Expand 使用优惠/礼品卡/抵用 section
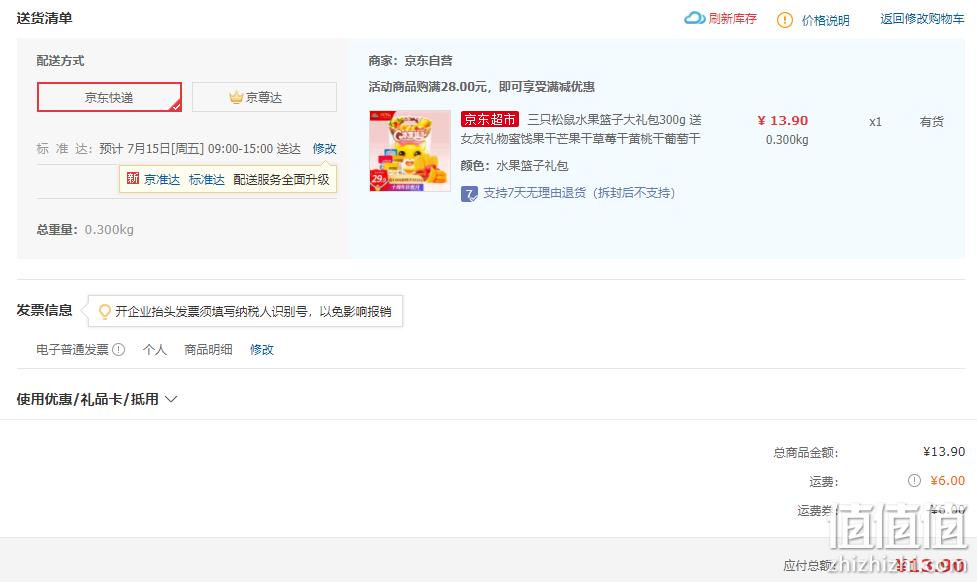Viewport: 977px width, 582px height. [x=97, y=399]
